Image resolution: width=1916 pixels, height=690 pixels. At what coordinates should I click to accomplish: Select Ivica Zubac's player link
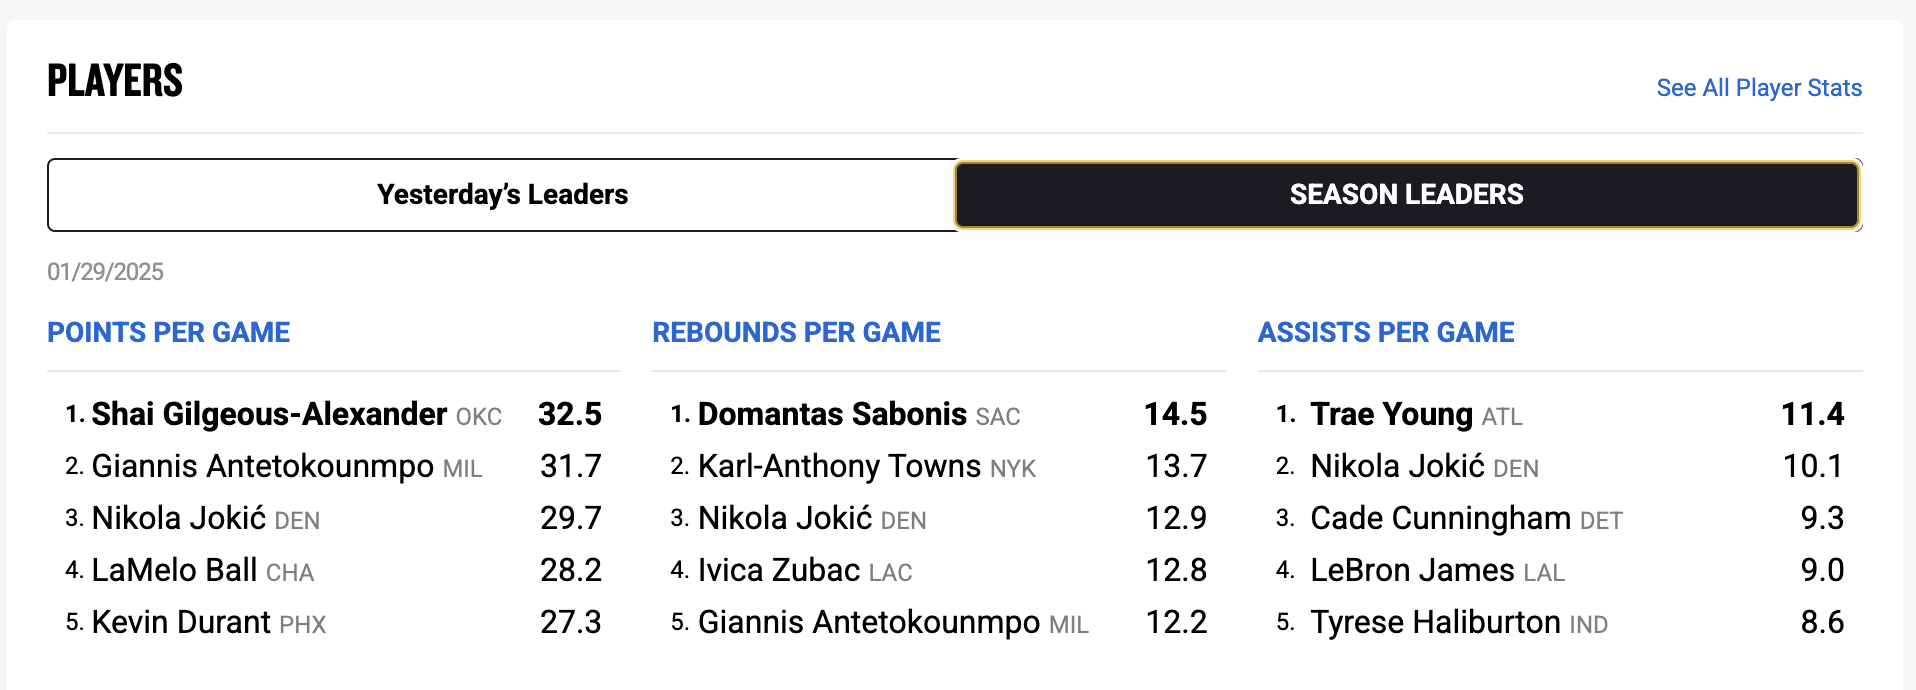(779, 570)
